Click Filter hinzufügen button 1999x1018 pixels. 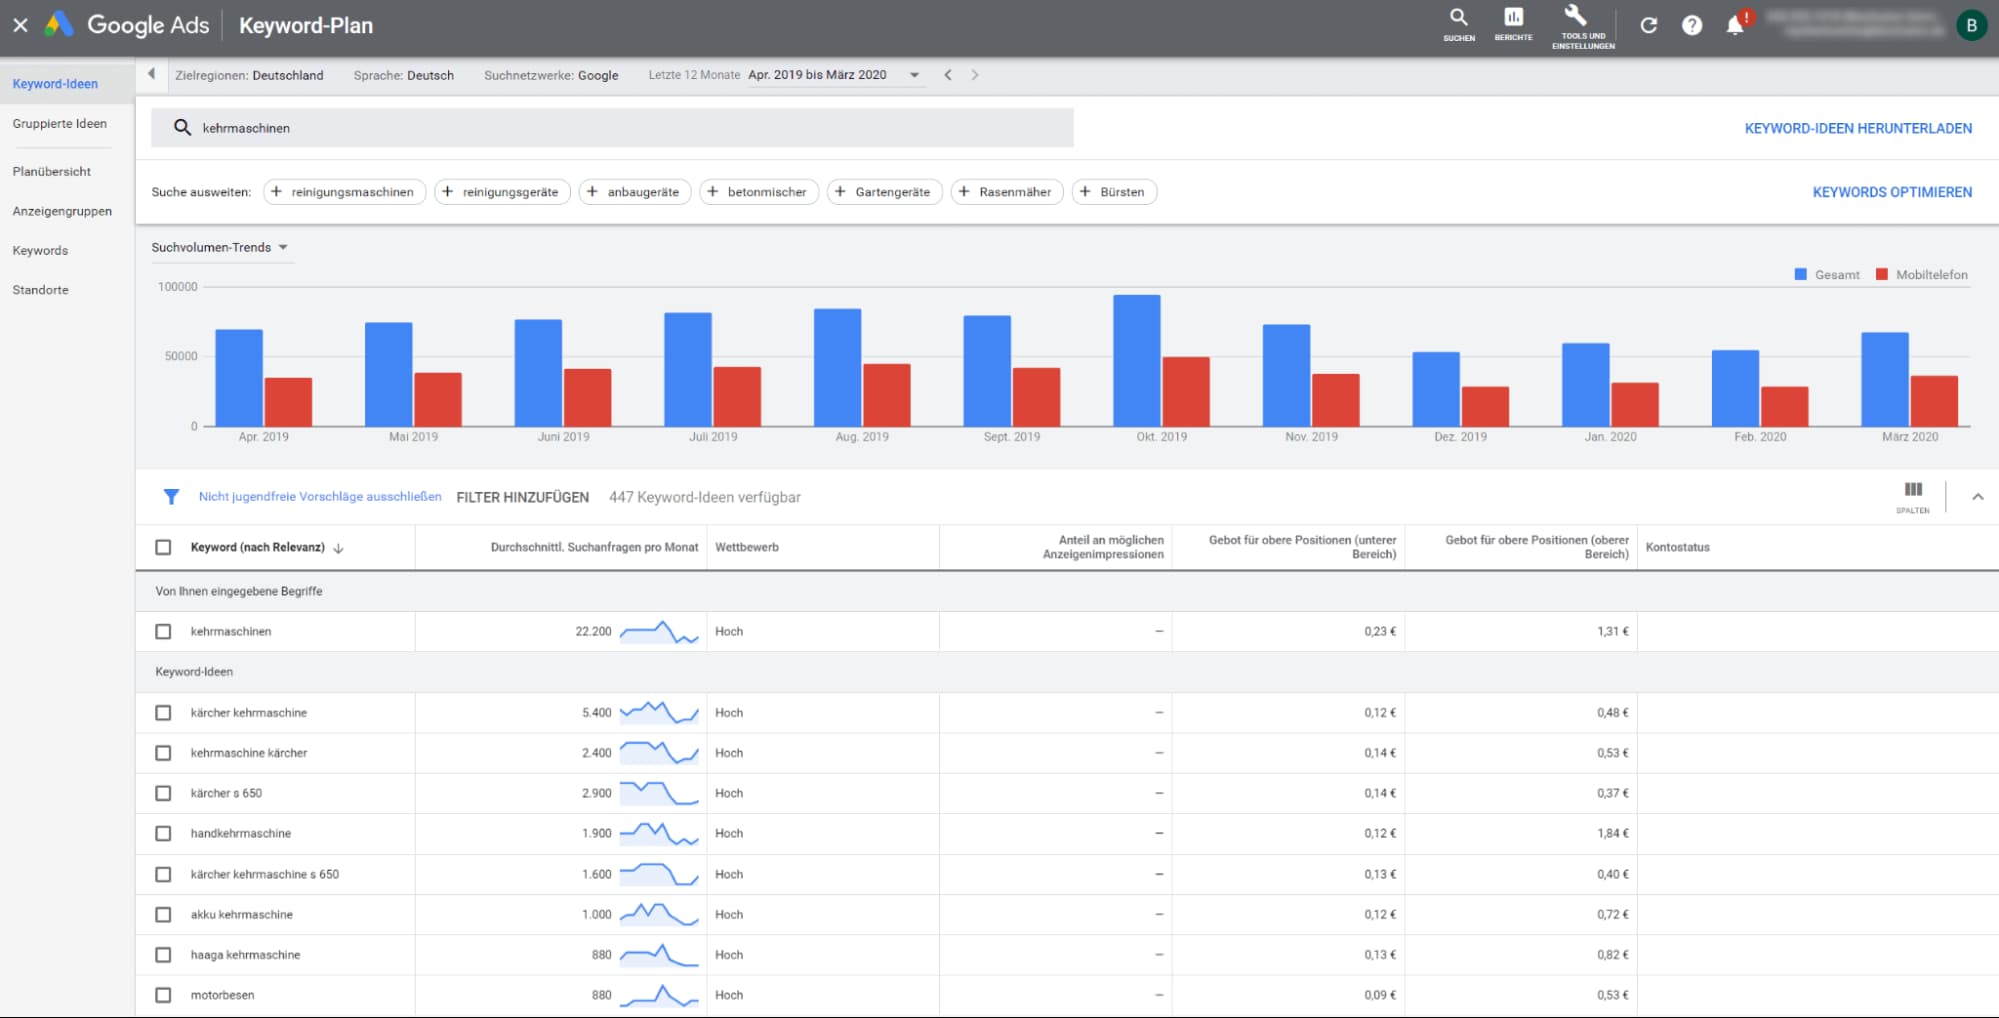pyautogui.click(x=522, y=497)
